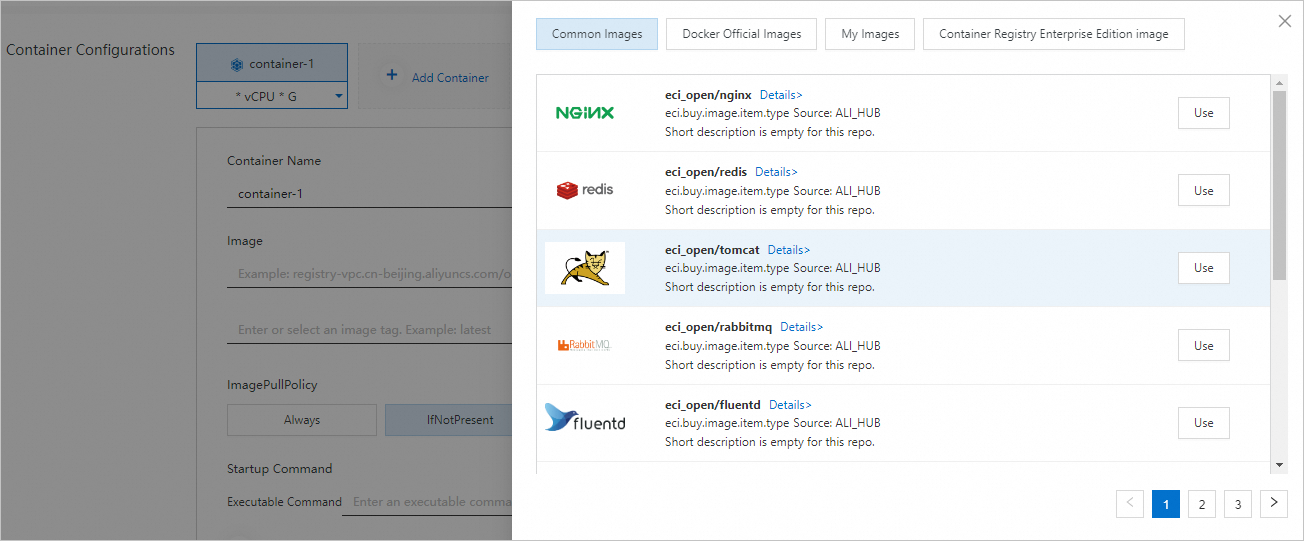Close the image selection panel
Image resolution: width=1304 pixels, height=541 pixels.
tap(1285, 21)
